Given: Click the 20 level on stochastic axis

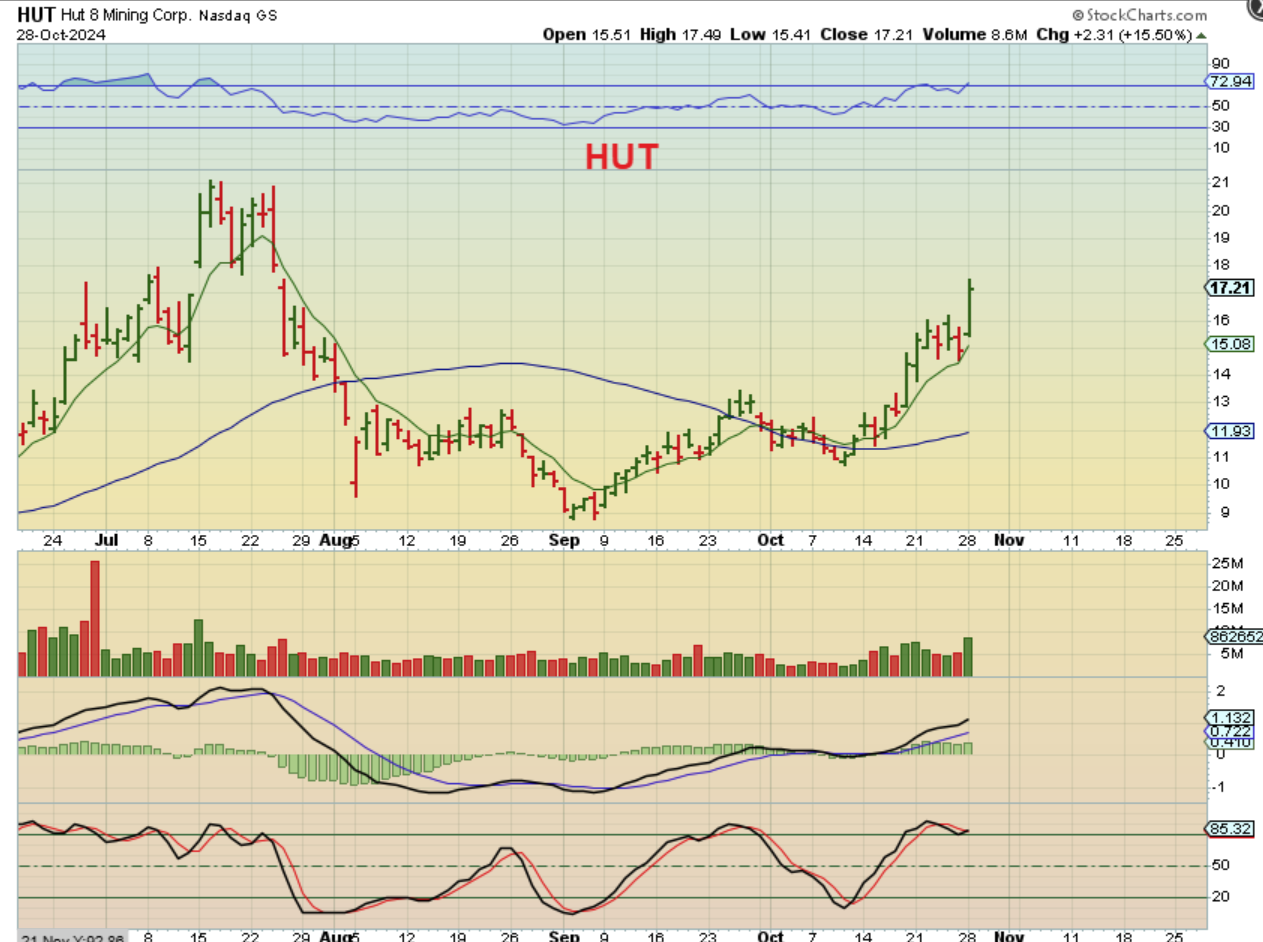Looking at the screenshot, I should (x=1221, y=897).
